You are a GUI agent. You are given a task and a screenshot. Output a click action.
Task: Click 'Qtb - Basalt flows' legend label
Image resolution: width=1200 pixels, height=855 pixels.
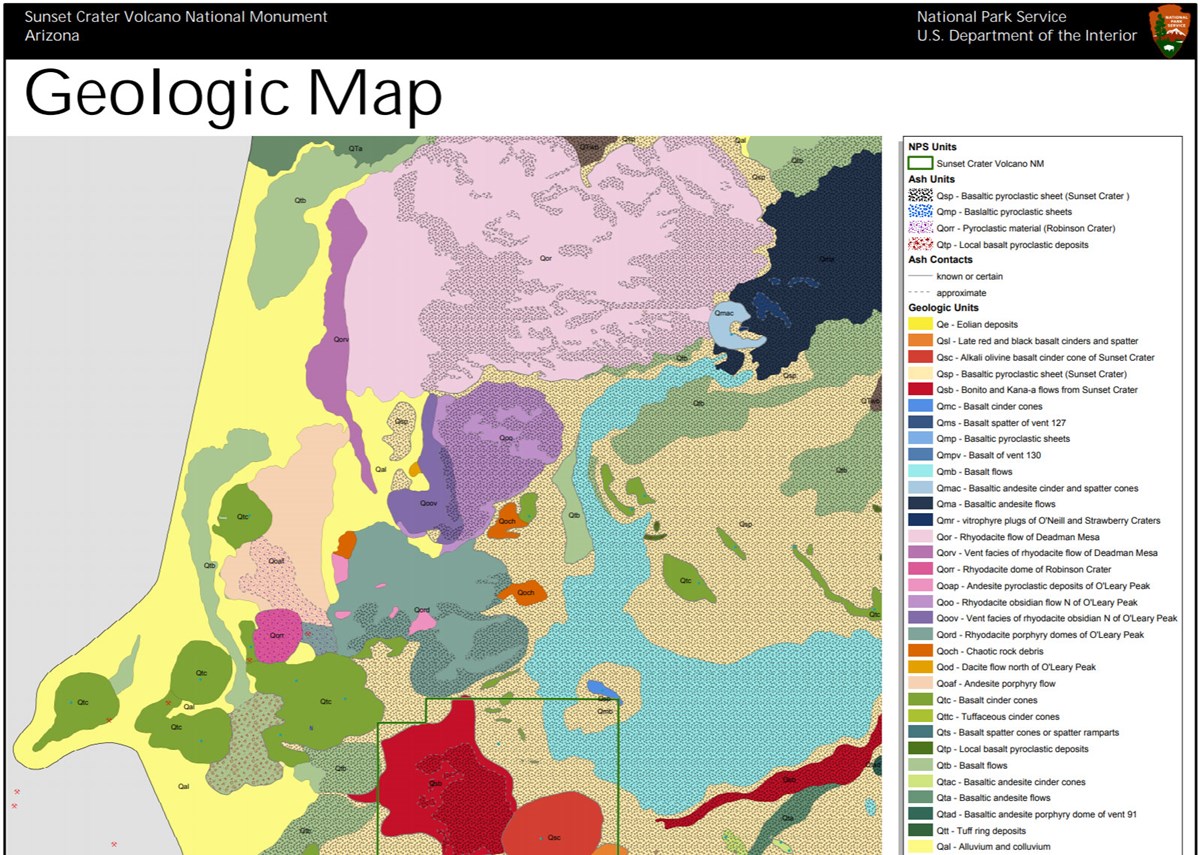979,765
